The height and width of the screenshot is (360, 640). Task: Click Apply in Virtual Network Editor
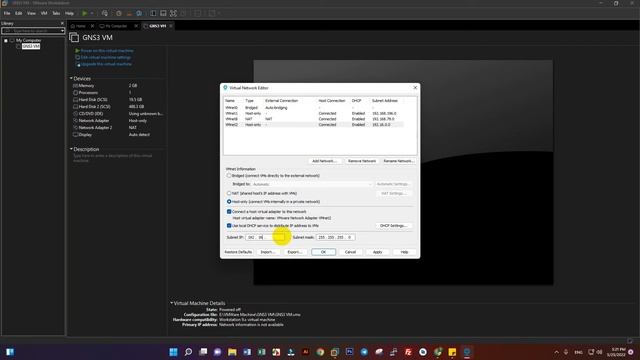pos(378,252)
